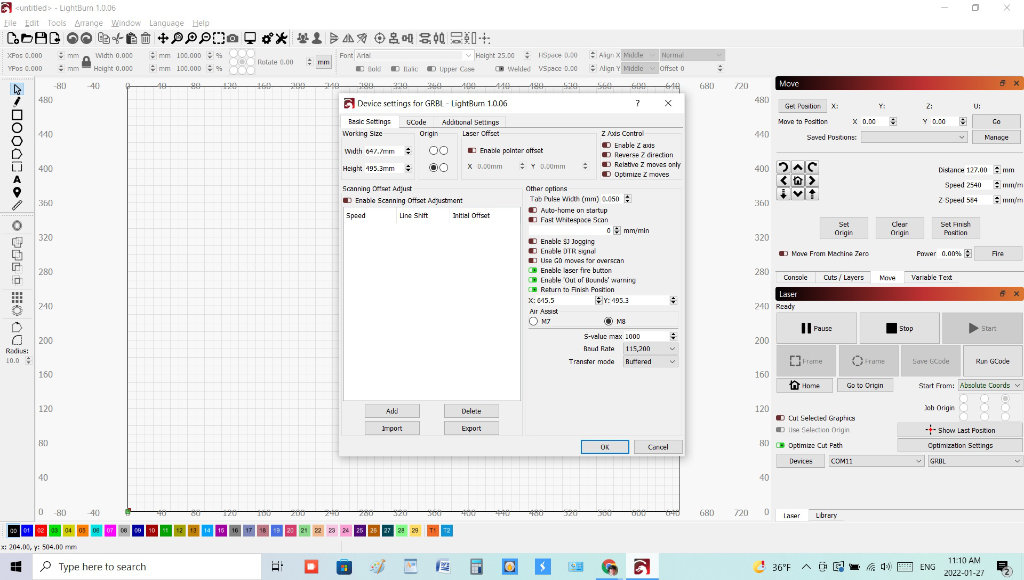Image resolution: width=1024 pixels, height=580 pixels.
Task: Click the jog up arrow in Move panel
Action: pos(797,167)
